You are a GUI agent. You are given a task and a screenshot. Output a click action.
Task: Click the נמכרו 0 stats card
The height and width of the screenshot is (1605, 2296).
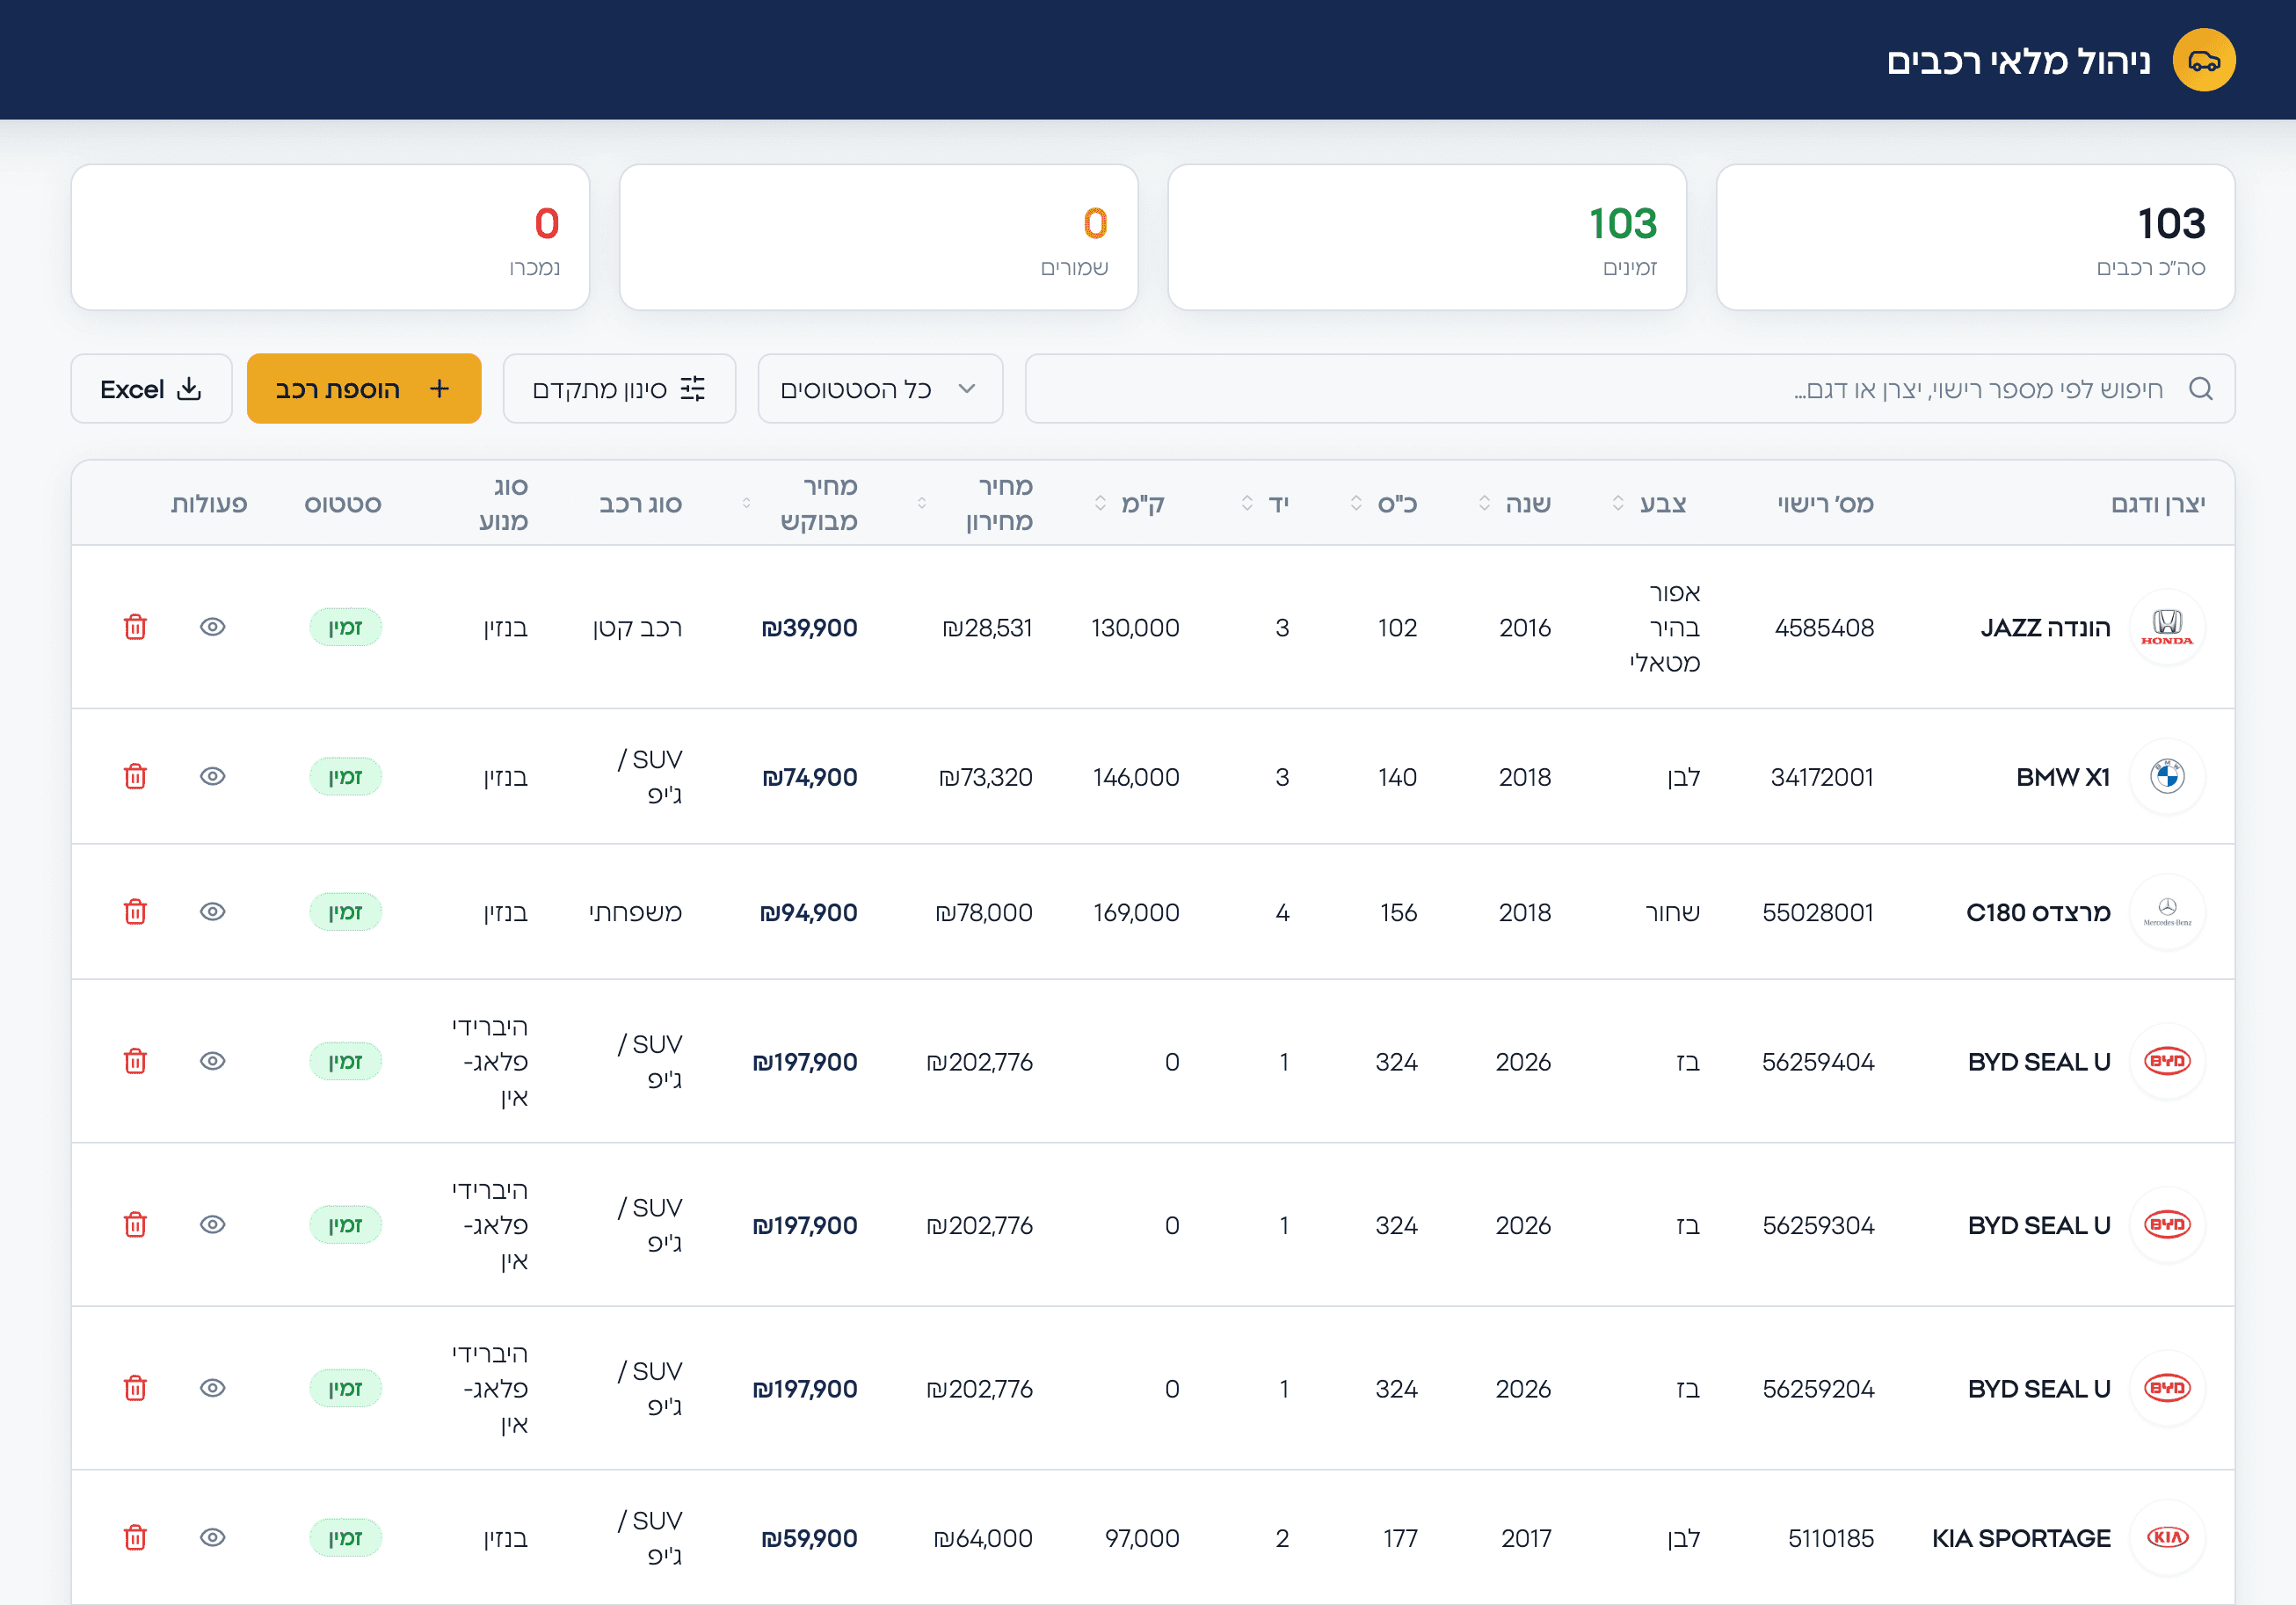[330, 238]
